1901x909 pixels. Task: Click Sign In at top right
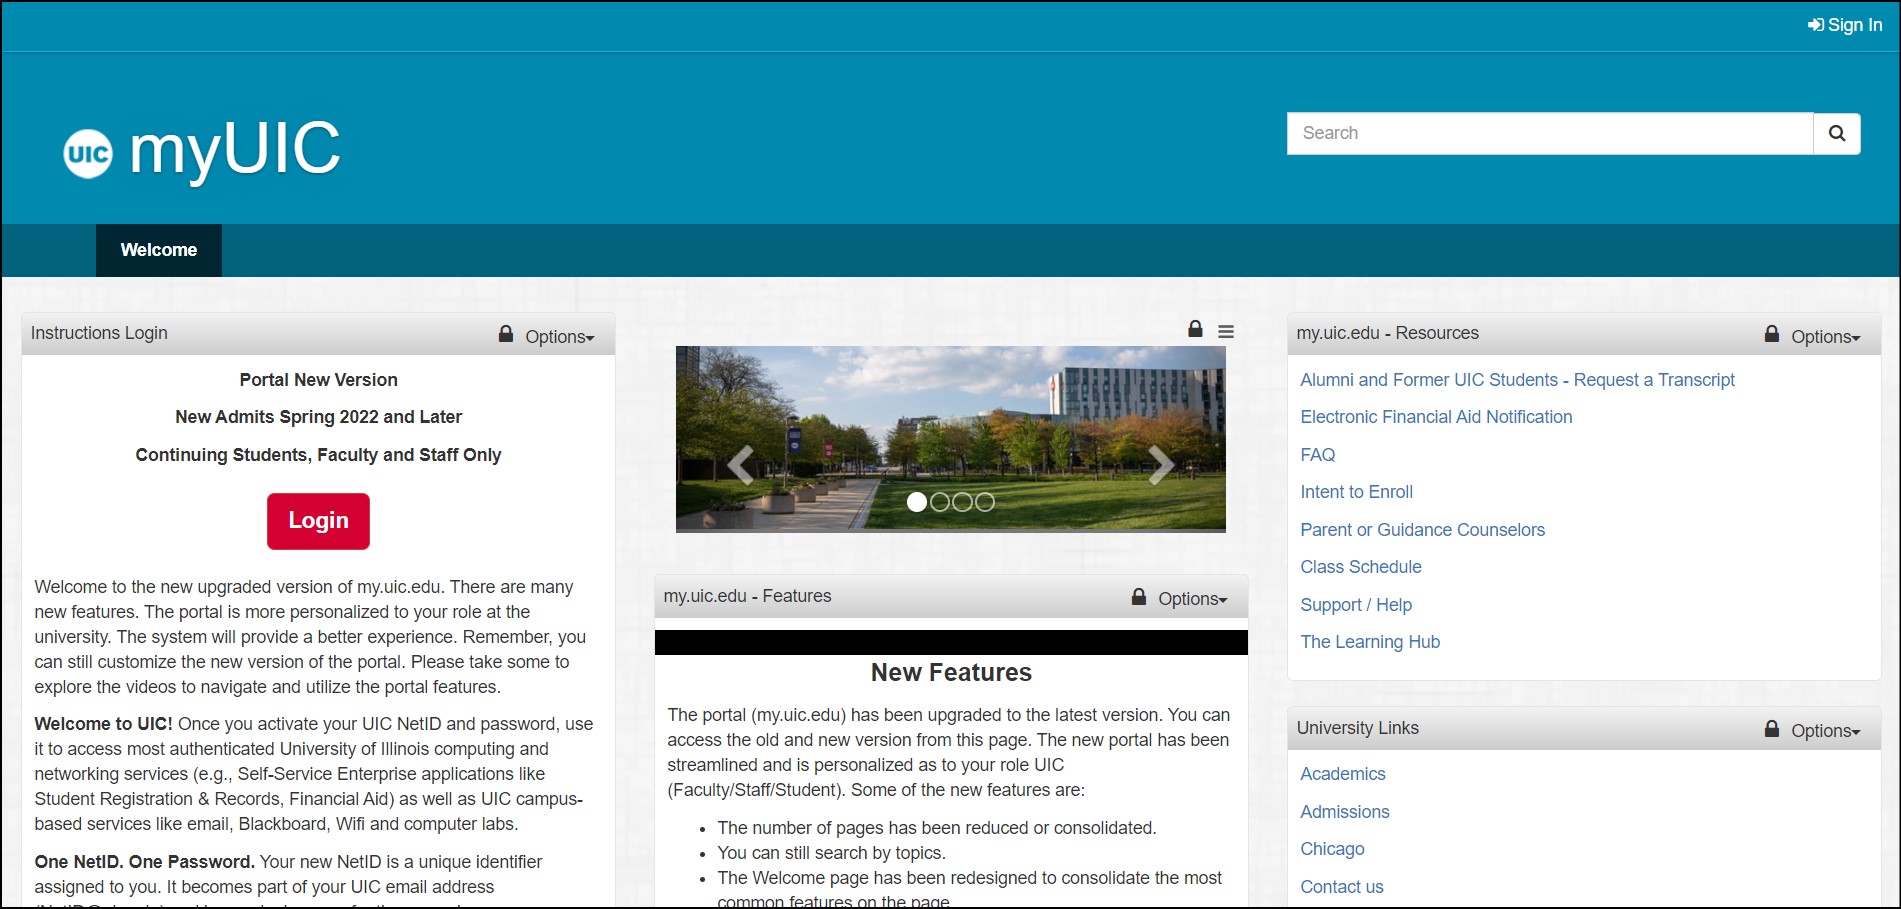coord(1845,25)
